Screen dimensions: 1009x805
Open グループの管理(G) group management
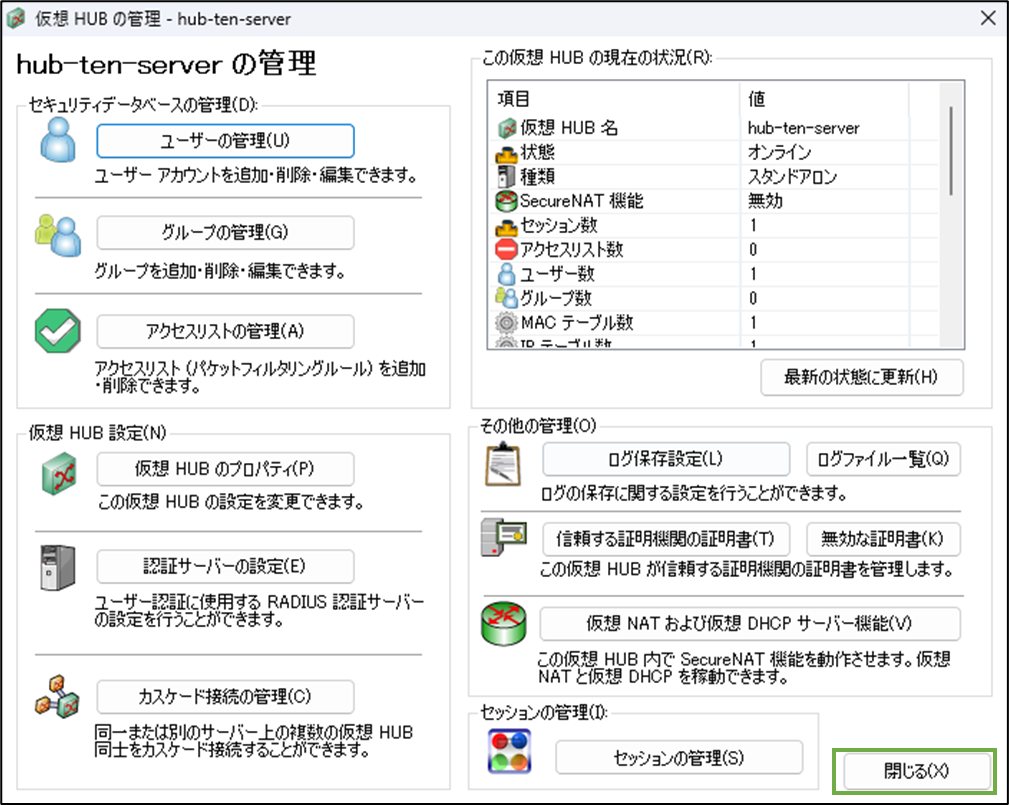[225, 232]
